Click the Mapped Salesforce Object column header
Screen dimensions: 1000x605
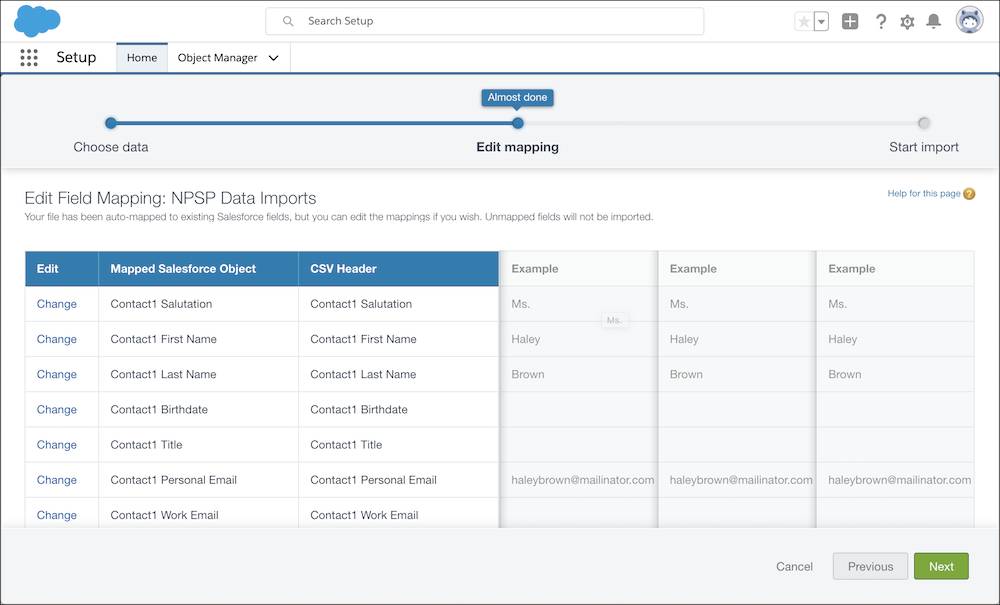click(198, 268)
